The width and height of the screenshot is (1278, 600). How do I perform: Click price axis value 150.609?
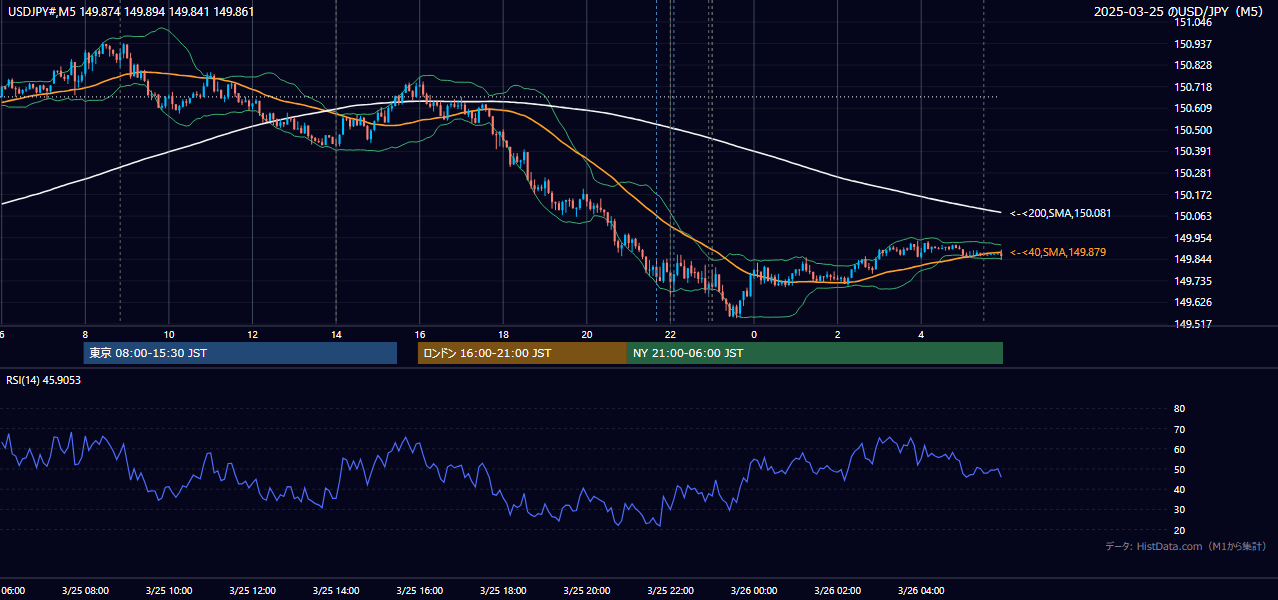(1193, 108)
